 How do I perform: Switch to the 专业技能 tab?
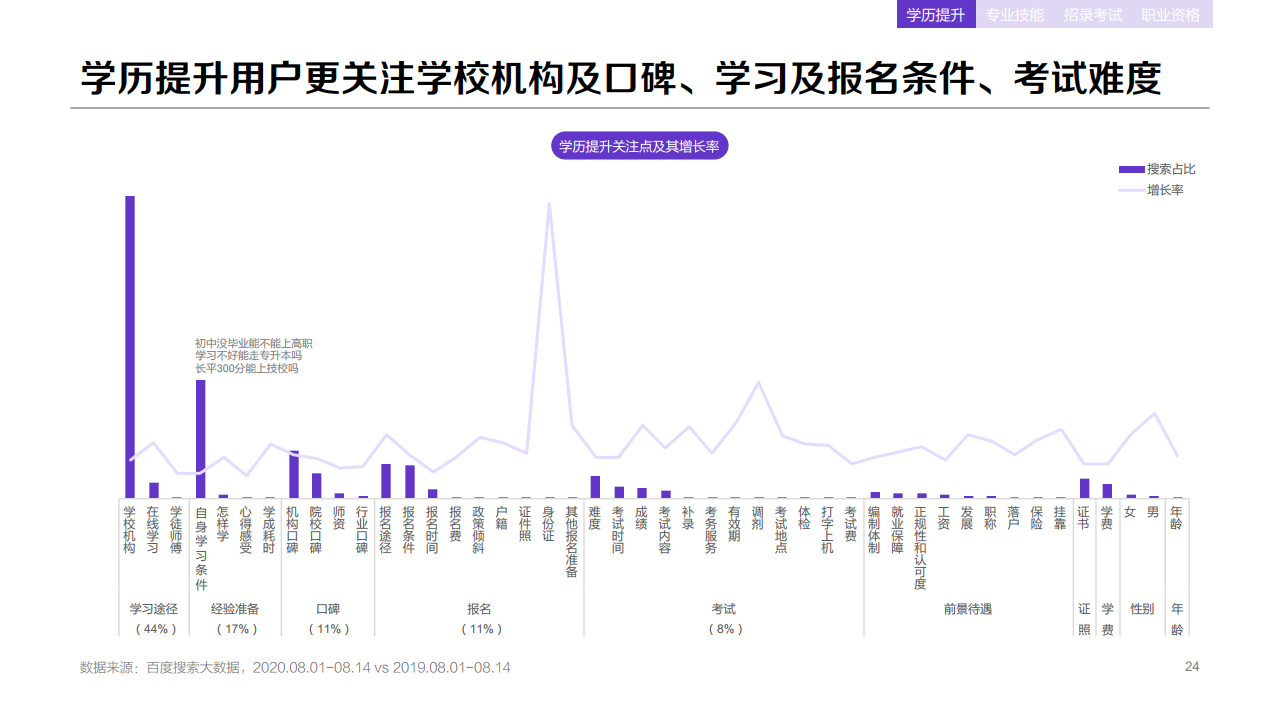pyautogui.click(x=1014, y=15)
